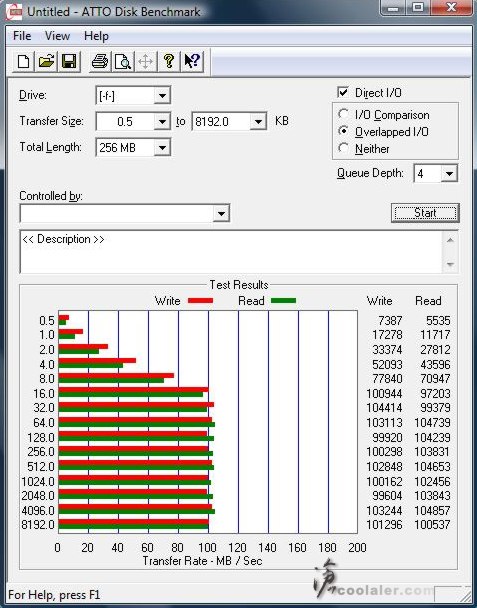Click the New document toolbar icon

(x=24, y=61)
